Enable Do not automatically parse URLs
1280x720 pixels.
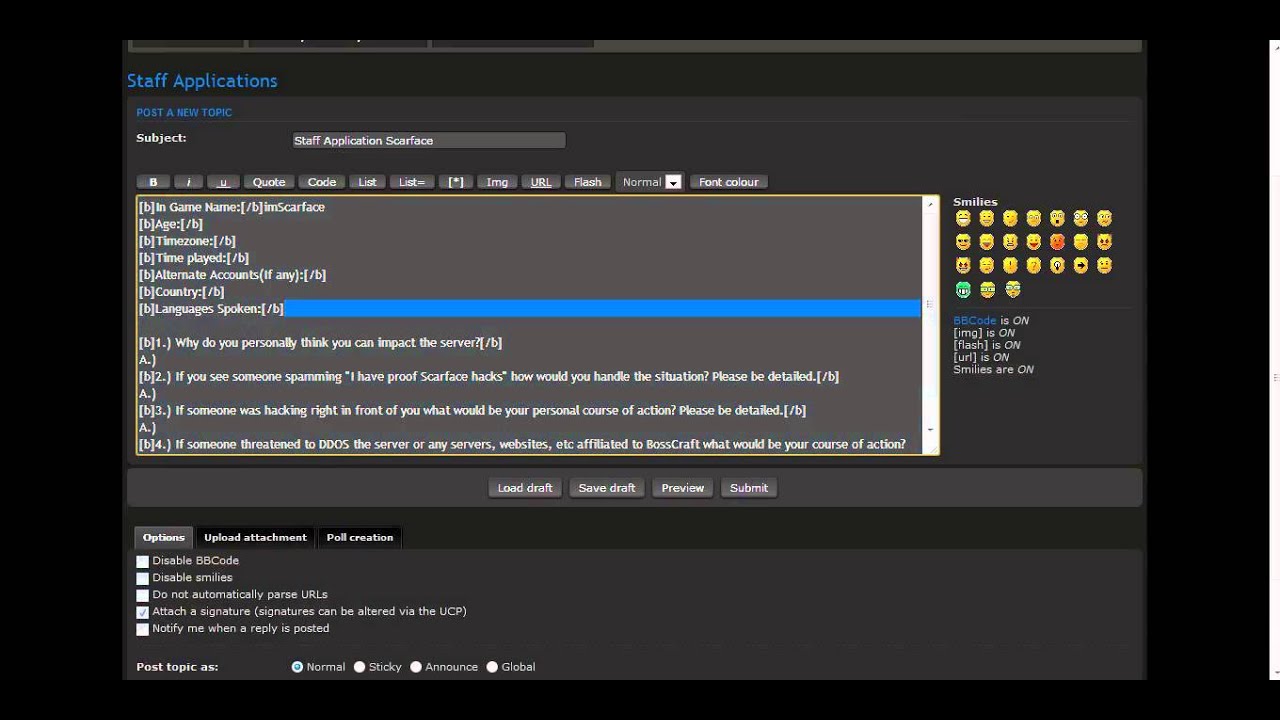(143, 596)
